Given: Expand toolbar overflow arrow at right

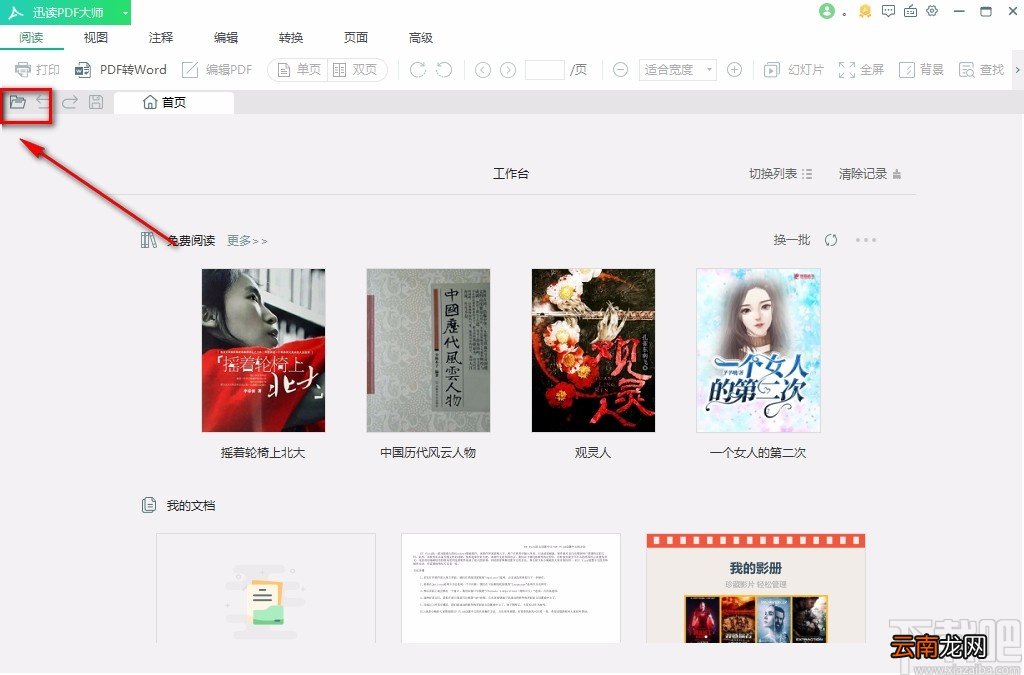Looking at the screenshot, I should tap(1017, 69).
